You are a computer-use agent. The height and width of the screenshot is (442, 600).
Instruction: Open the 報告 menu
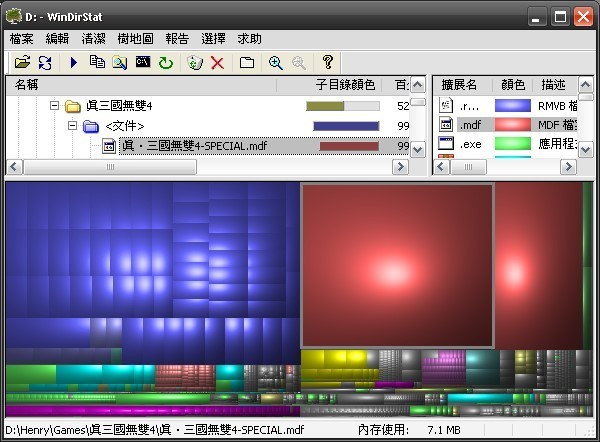(x=177, y=39)
